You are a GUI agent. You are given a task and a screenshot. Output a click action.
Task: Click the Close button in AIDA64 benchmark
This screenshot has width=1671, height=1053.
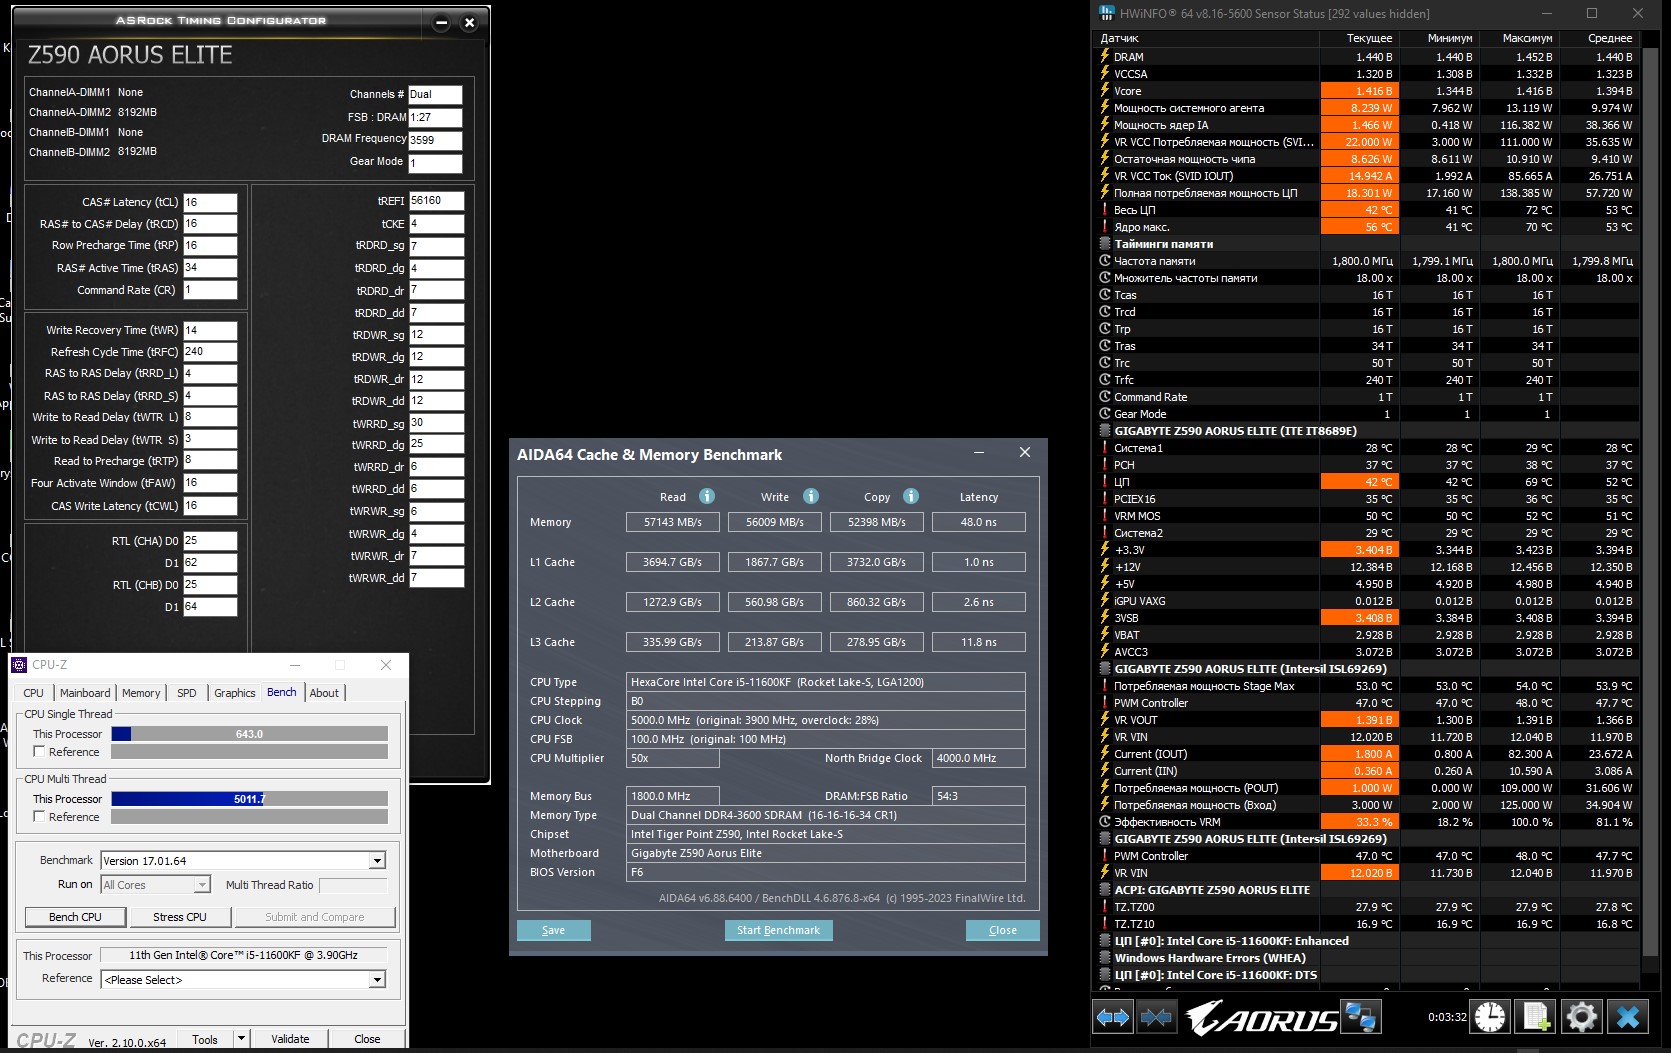click(1003, 930)
